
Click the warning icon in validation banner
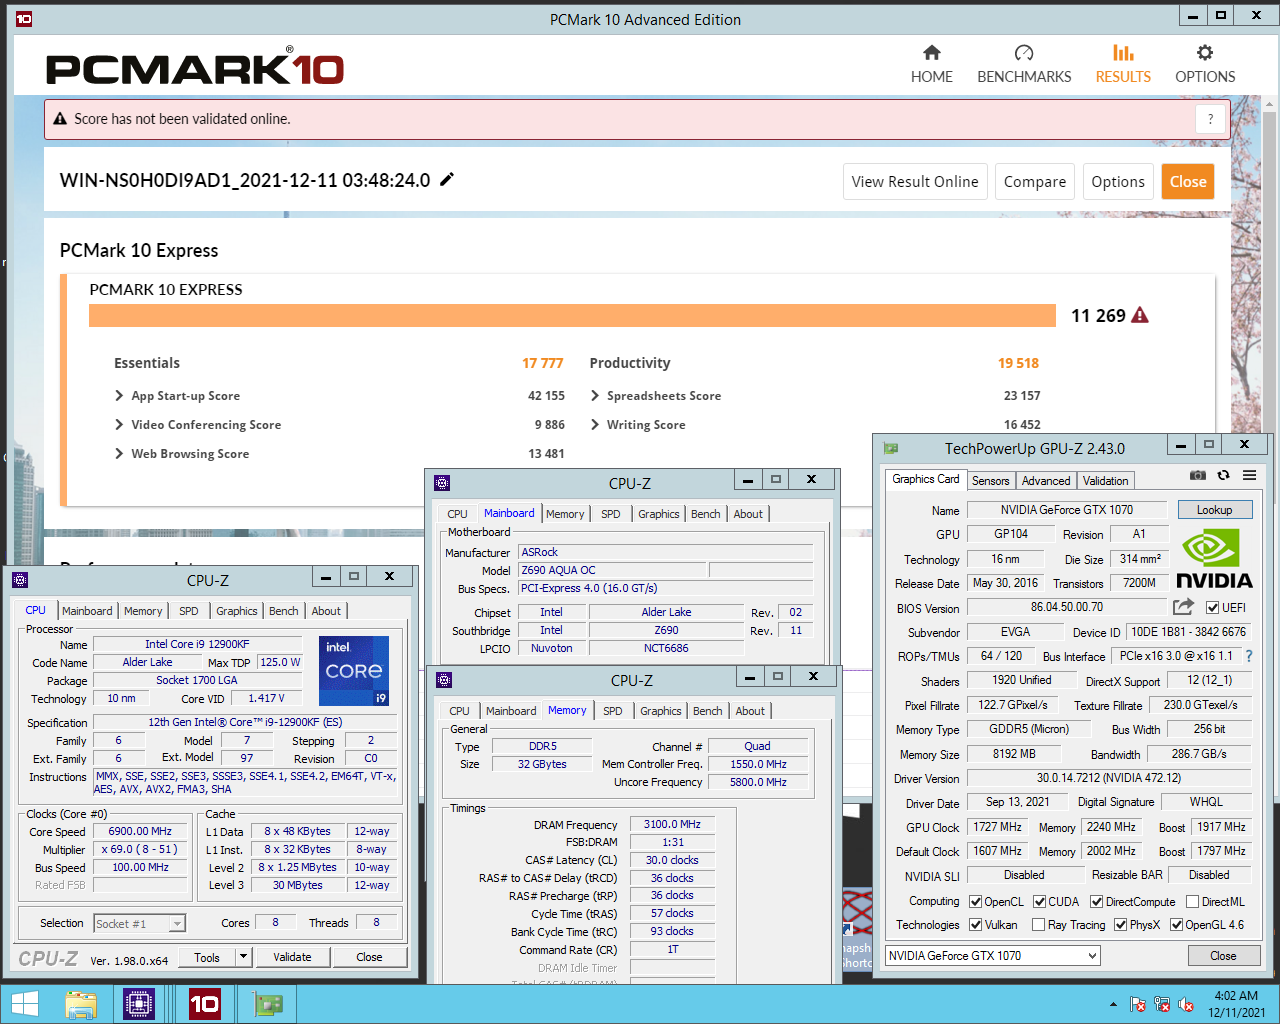click(60, 118)
